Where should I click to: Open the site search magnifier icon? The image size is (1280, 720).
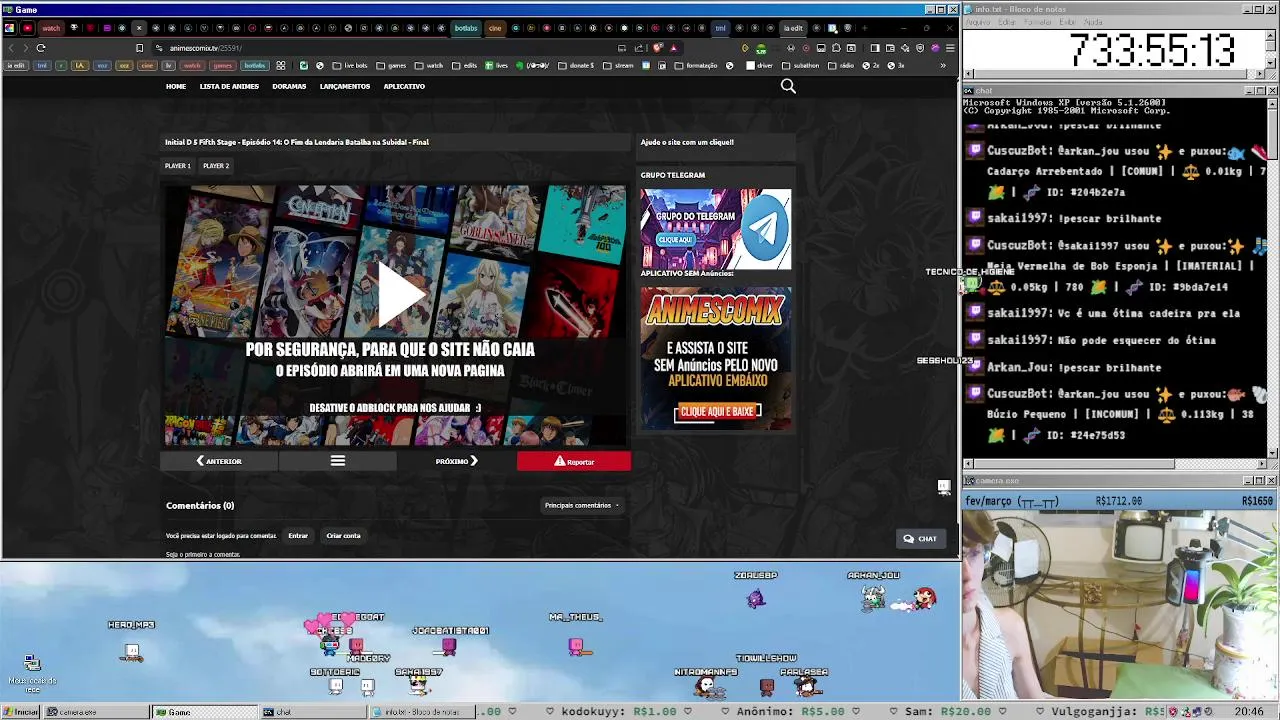(x=788, y=87)
